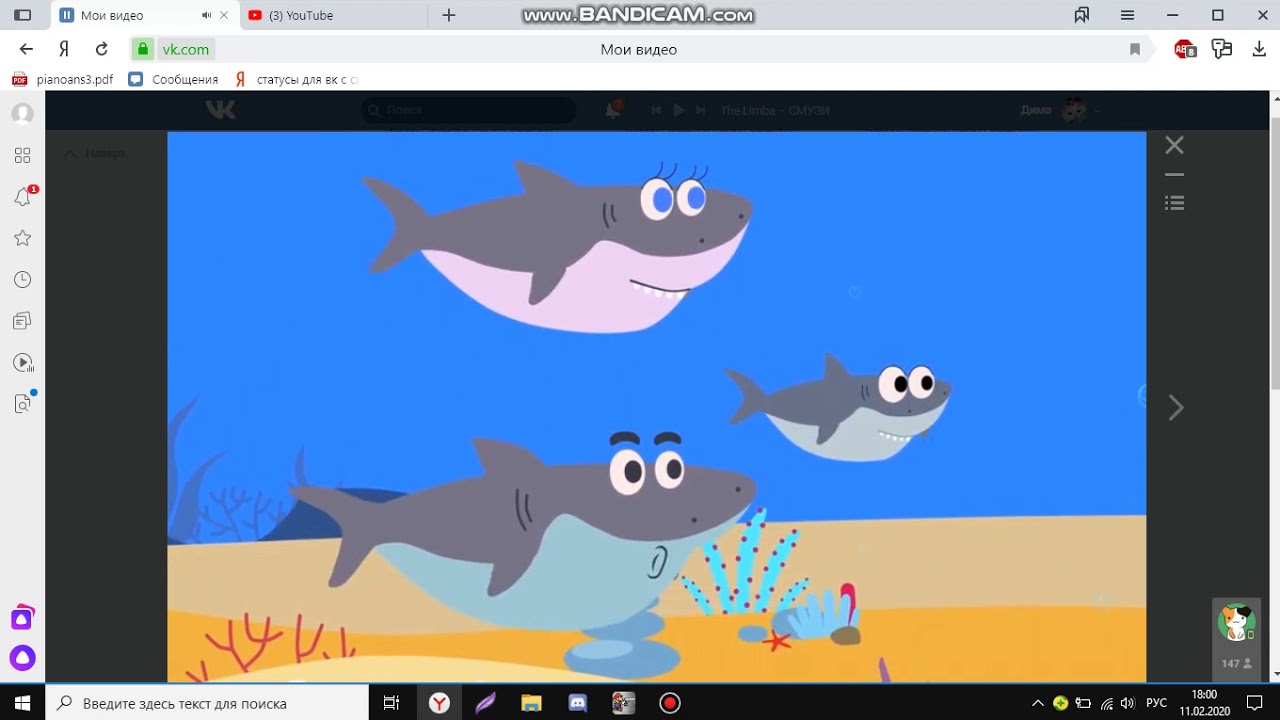Open the Windows Start menu
The width and height of the screenshot is (1280, 720).
coord(22,703)
